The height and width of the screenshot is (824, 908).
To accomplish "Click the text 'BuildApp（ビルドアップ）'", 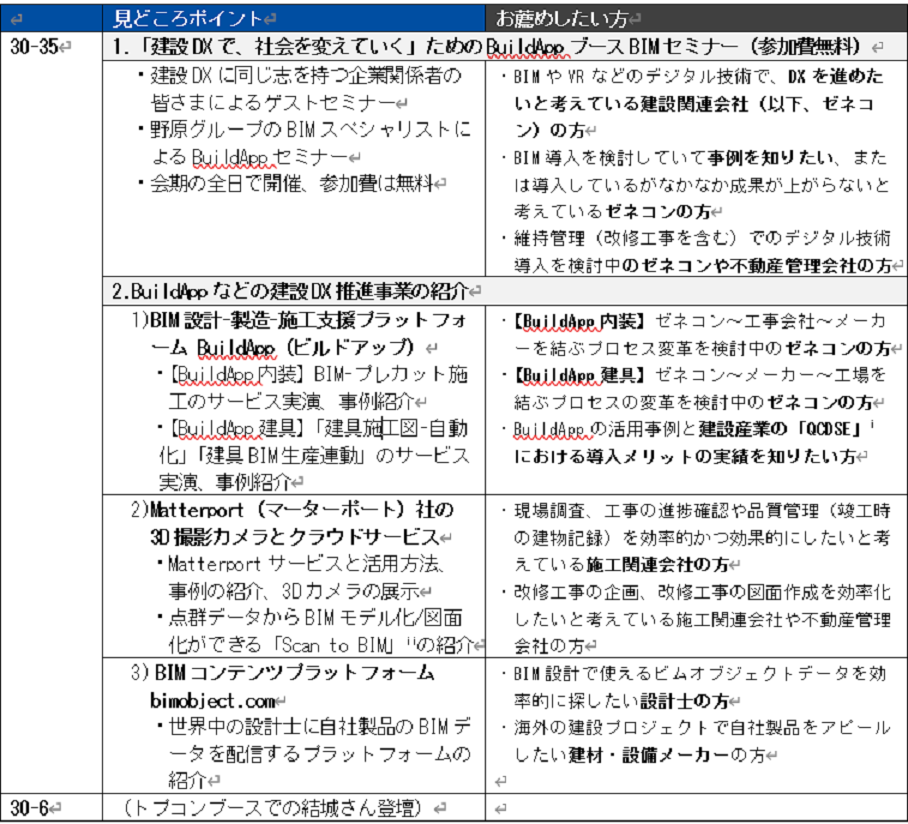I will point(305,347).
